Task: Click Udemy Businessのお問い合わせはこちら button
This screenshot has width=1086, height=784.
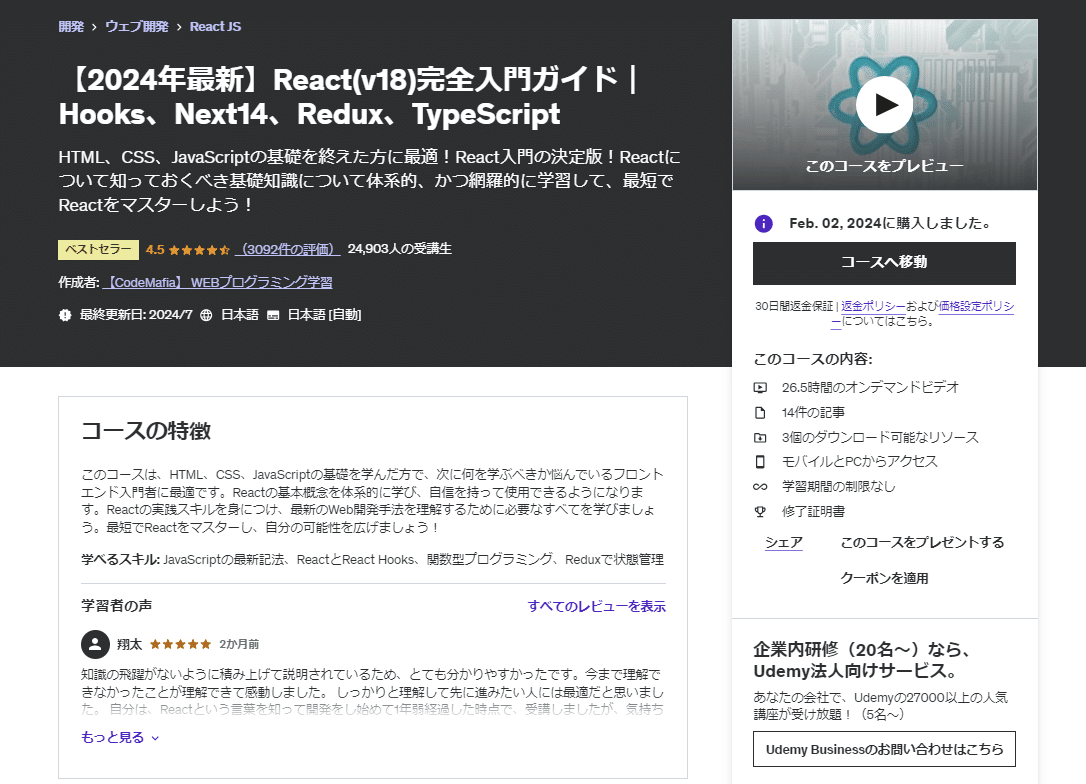Action: coord(884,749)
